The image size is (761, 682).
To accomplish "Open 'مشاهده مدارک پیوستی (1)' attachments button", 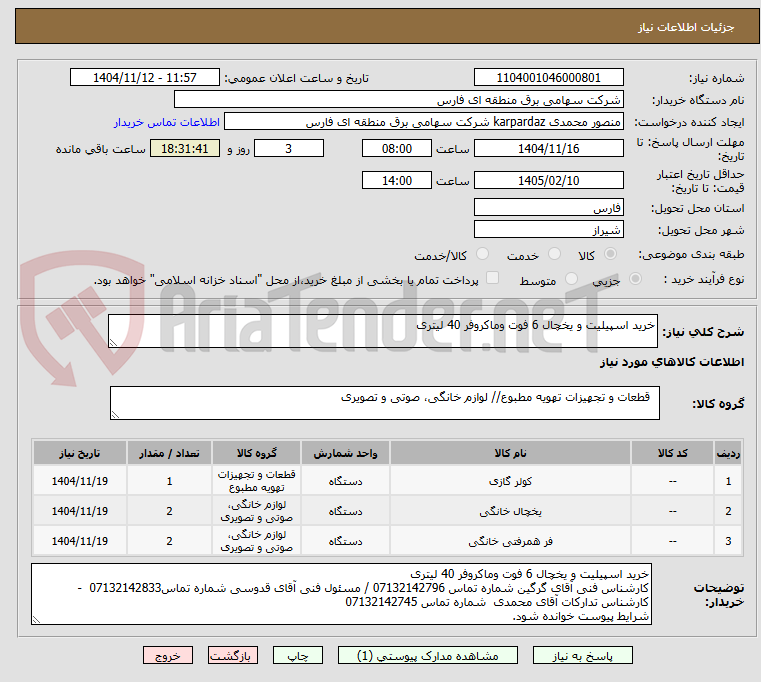I will 428,655.
